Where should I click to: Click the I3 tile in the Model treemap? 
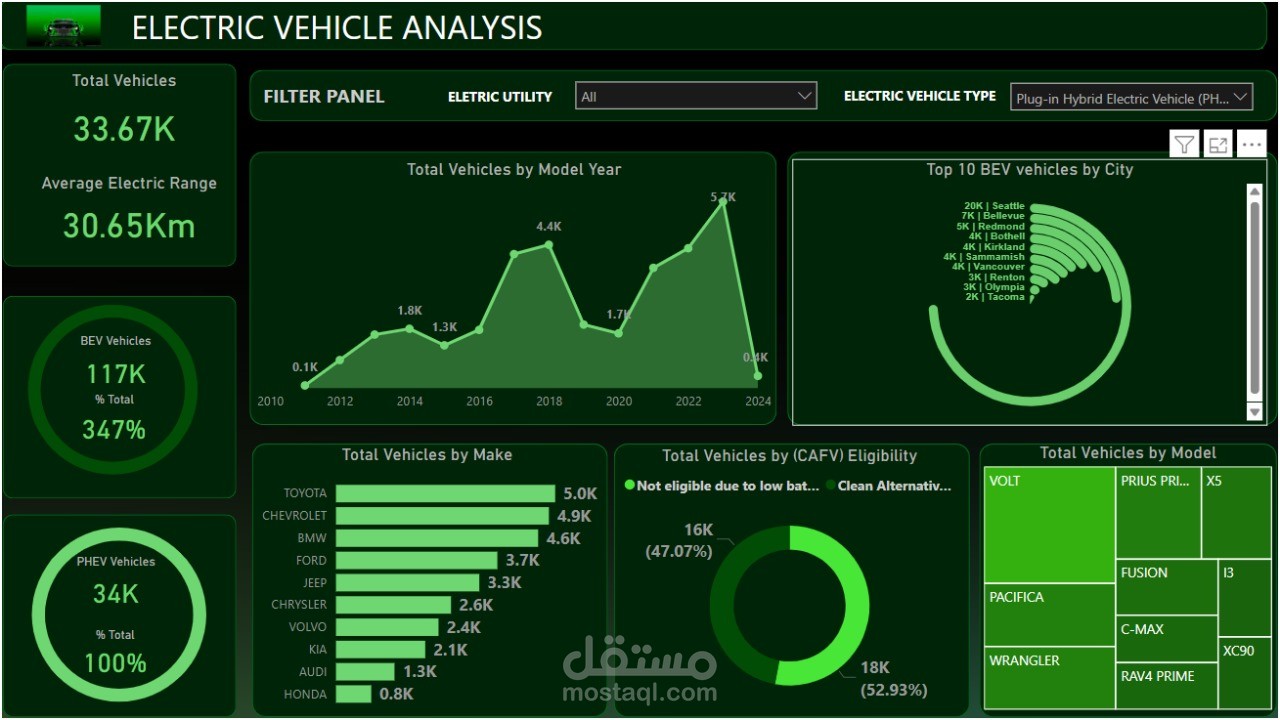click(x=1245, y=598)
